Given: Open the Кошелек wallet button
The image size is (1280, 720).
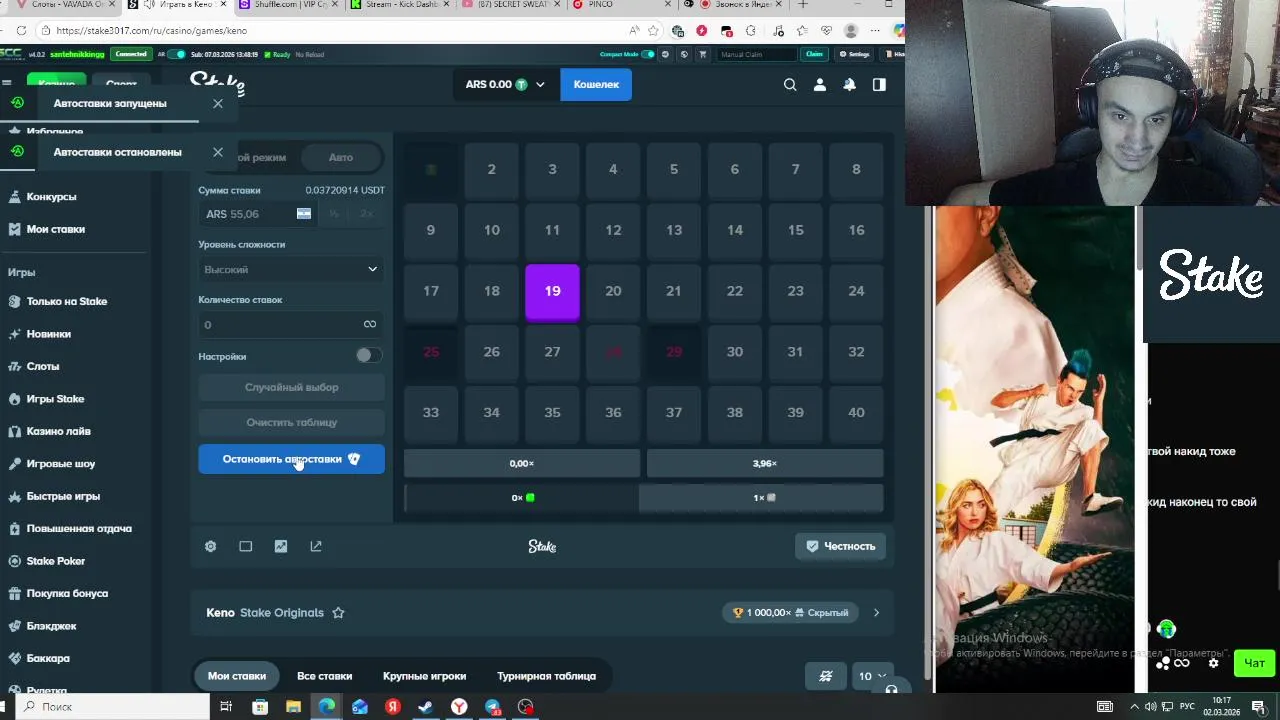Looking at the screenshot, I should 596,85.
